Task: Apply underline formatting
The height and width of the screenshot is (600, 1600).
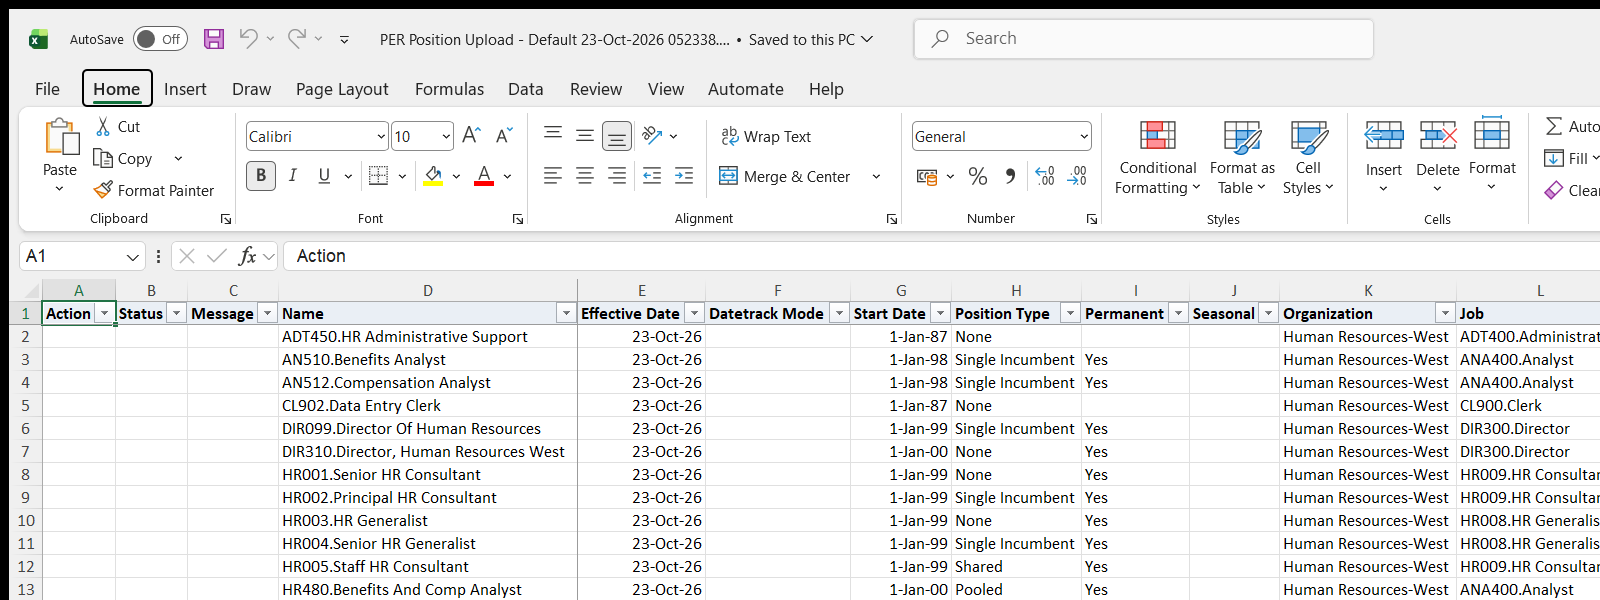Action: [x=324, y=176]
